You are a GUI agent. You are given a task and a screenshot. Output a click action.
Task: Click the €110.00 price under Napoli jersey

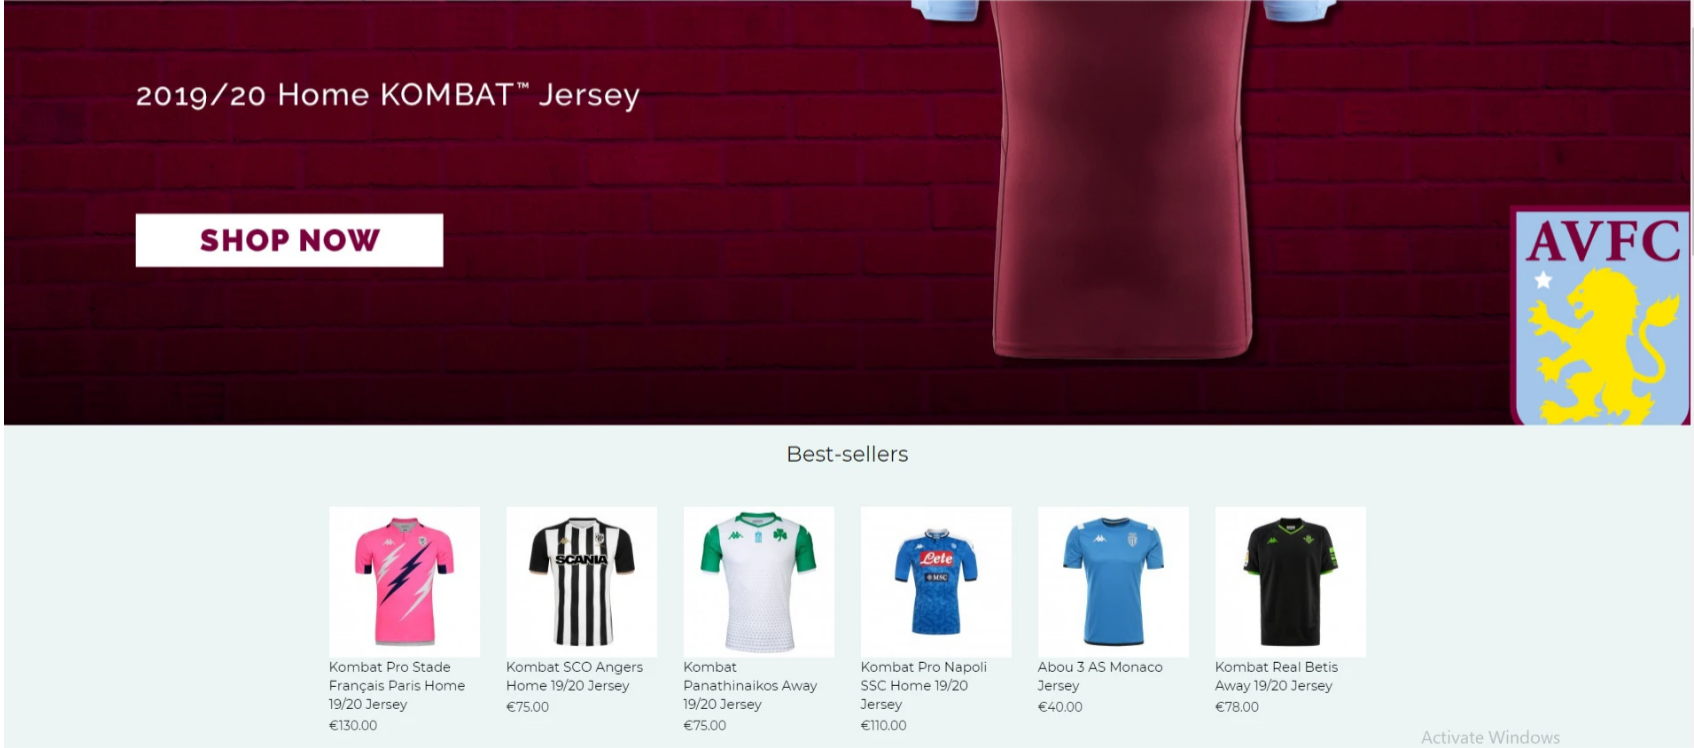pos(884,725)
